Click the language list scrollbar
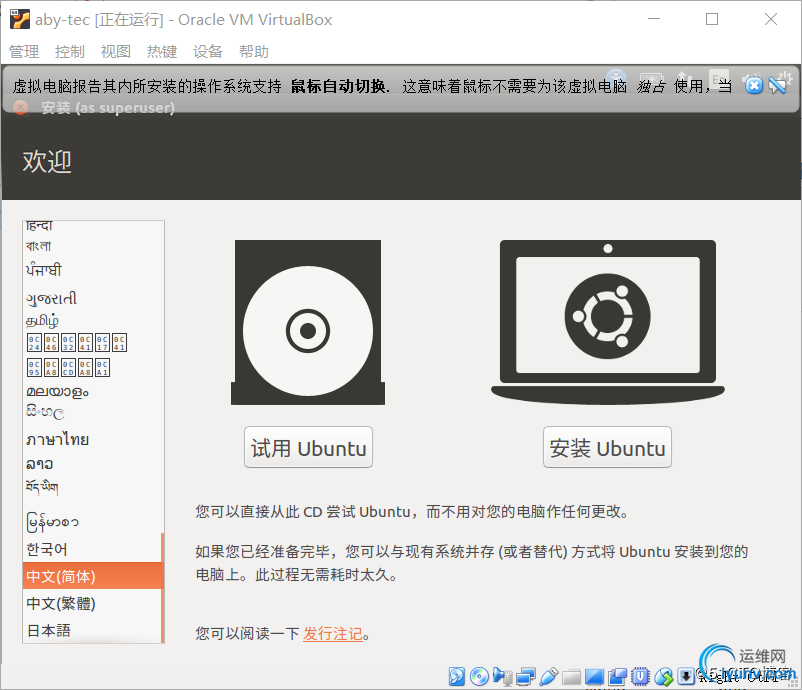The height and width of the screenshot is (690, 802). point(163,588)
